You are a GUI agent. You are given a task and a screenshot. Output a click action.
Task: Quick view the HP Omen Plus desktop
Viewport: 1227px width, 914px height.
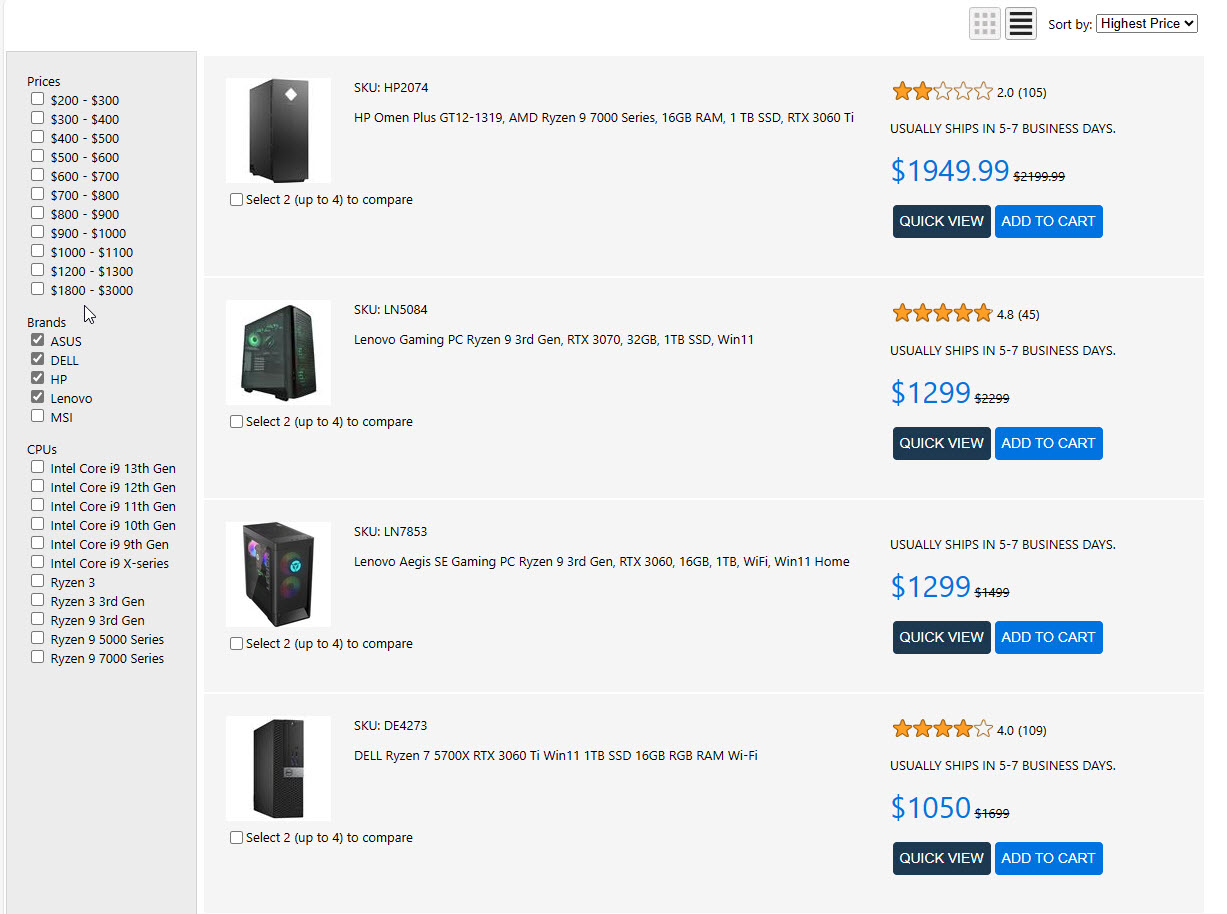[x=941, y=222]
